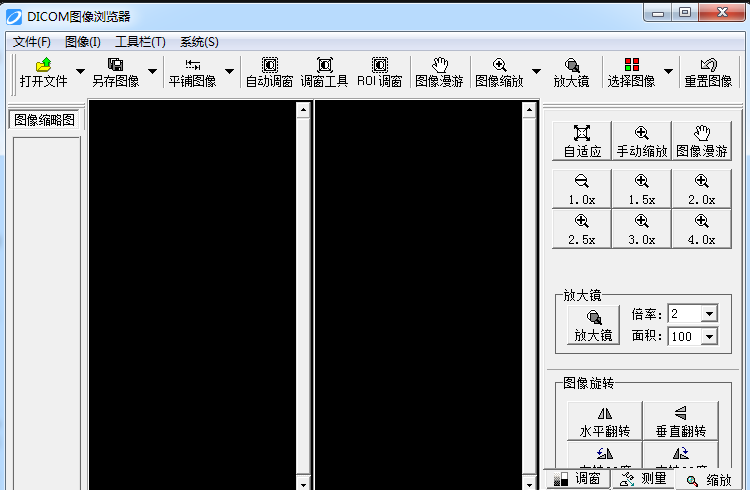Image resolution: width=750 pixels, height=490 pixels.
Task: Select the 平铺图像 tile images tool
Action: pyautogui.click(x=192, y=72)
